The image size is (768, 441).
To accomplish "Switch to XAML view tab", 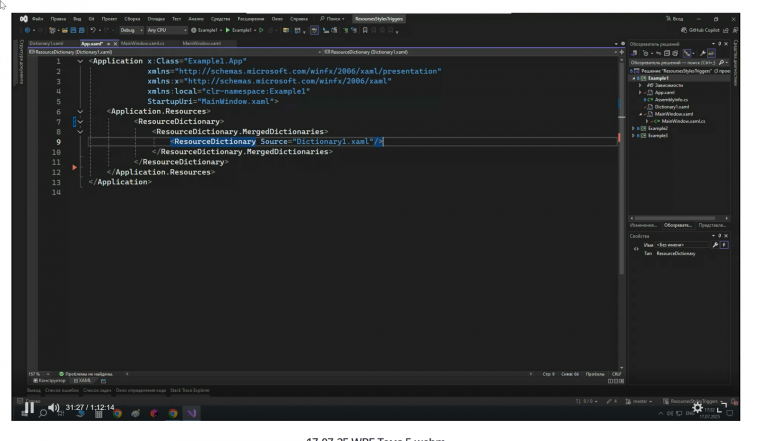I will 82,381.
